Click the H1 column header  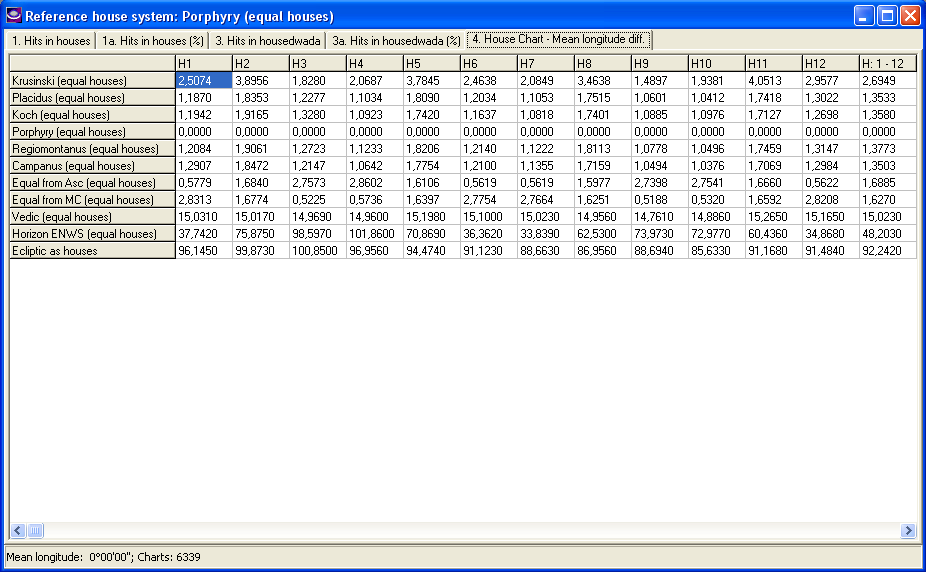click(204, 63)
